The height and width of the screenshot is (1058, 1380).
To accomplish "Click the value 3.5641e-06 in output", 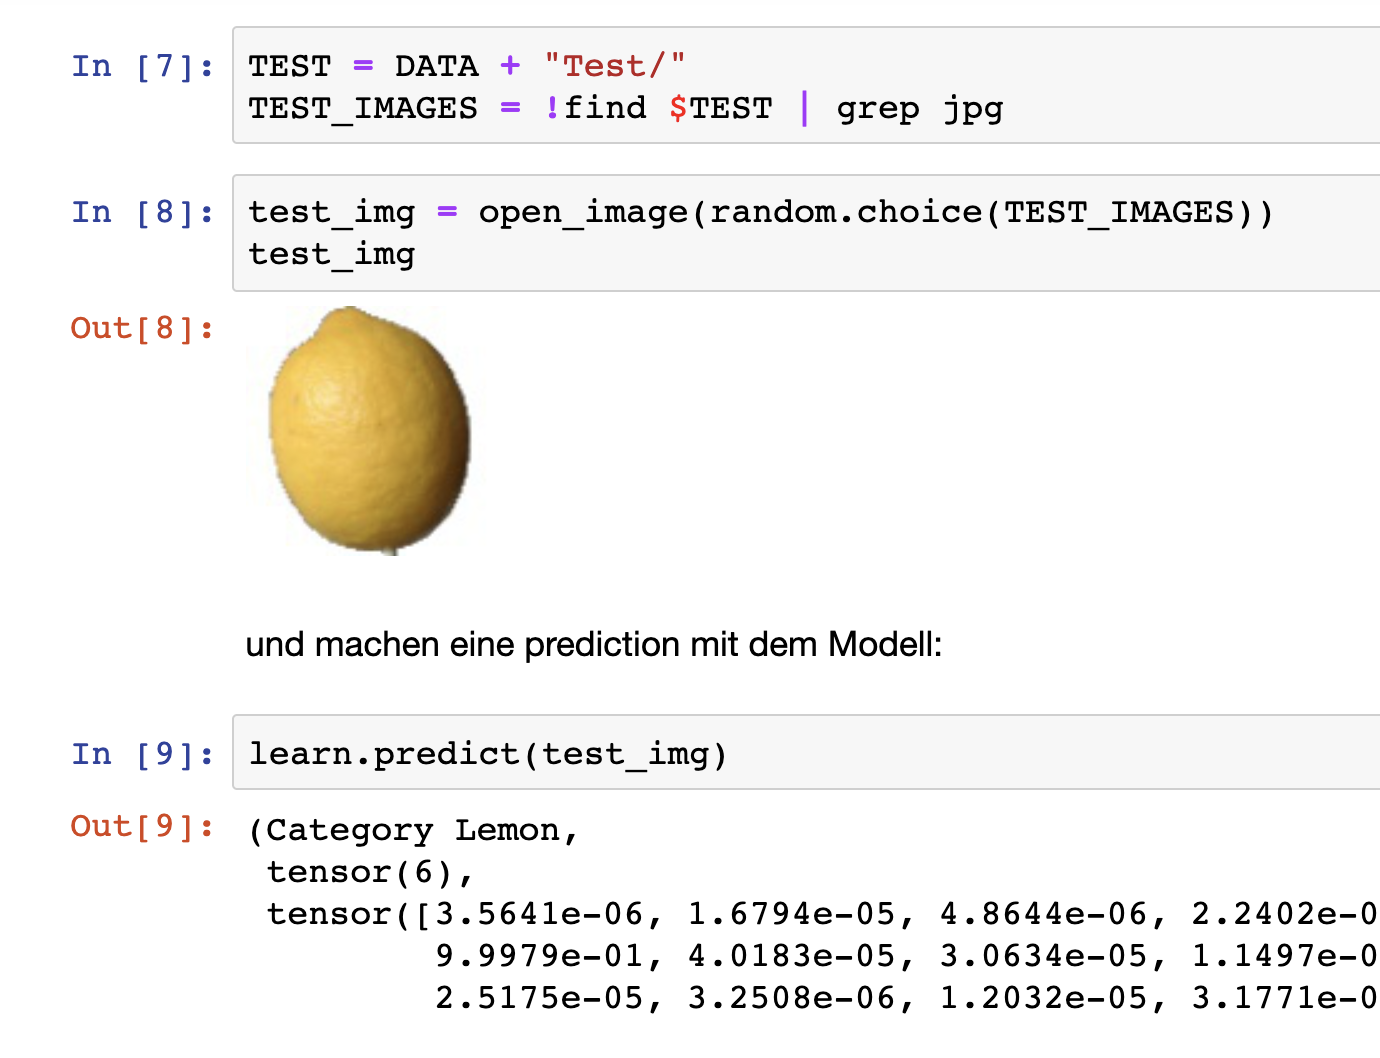I will 540,914.
